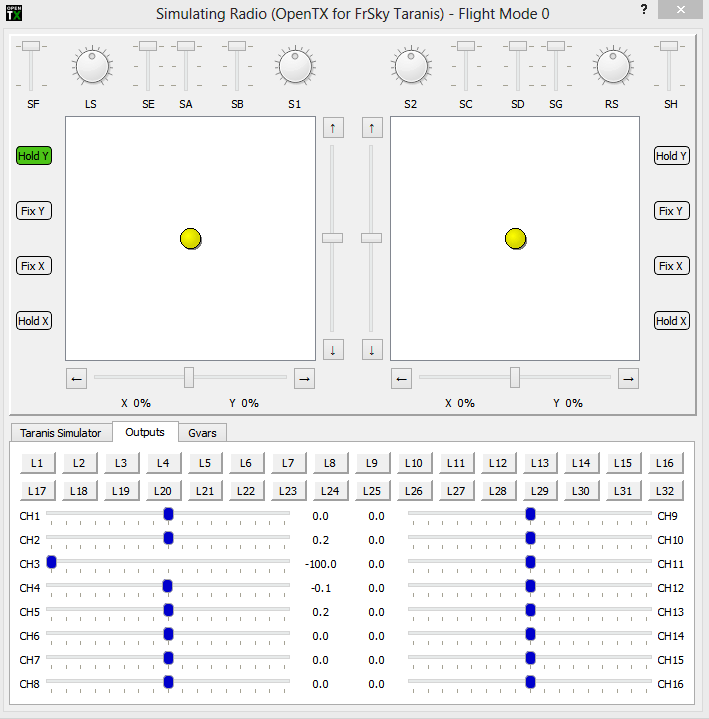This screenshot has height=719, width=709.
Task: Click logical switch L24 button
Action: click(330, 491)
